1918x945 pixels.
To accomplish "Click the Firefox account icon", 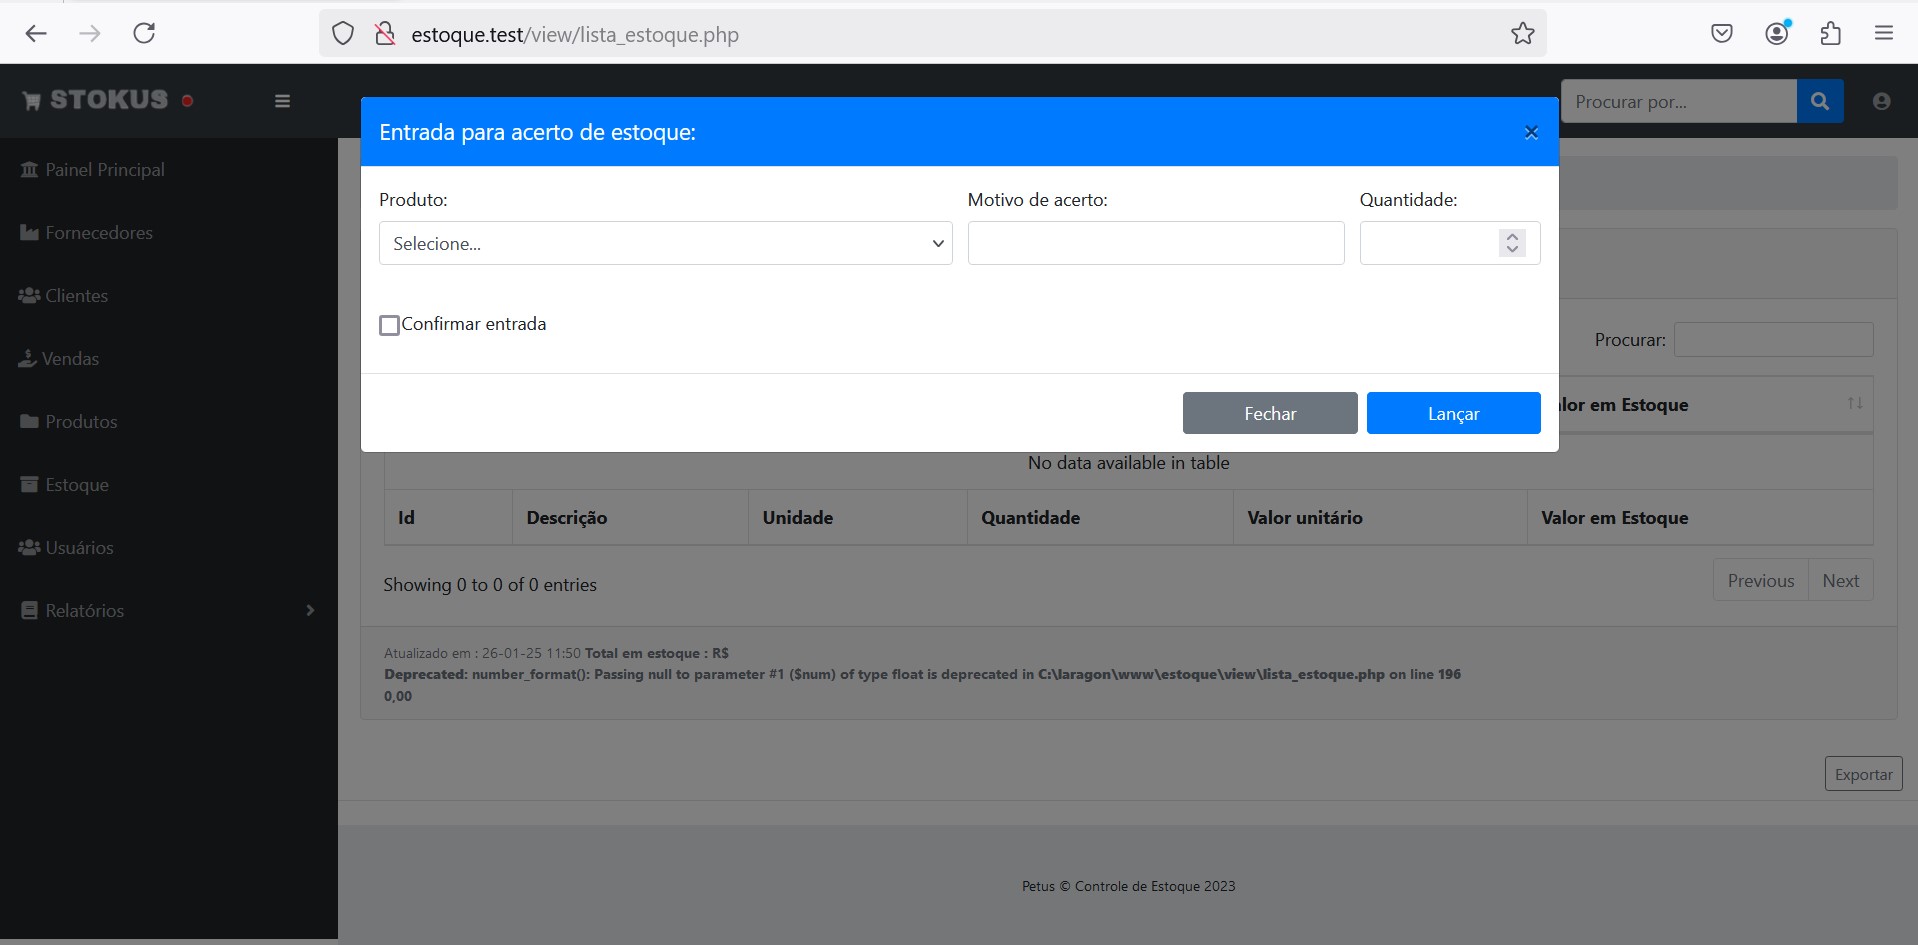I will click(x=1776, y=34).
